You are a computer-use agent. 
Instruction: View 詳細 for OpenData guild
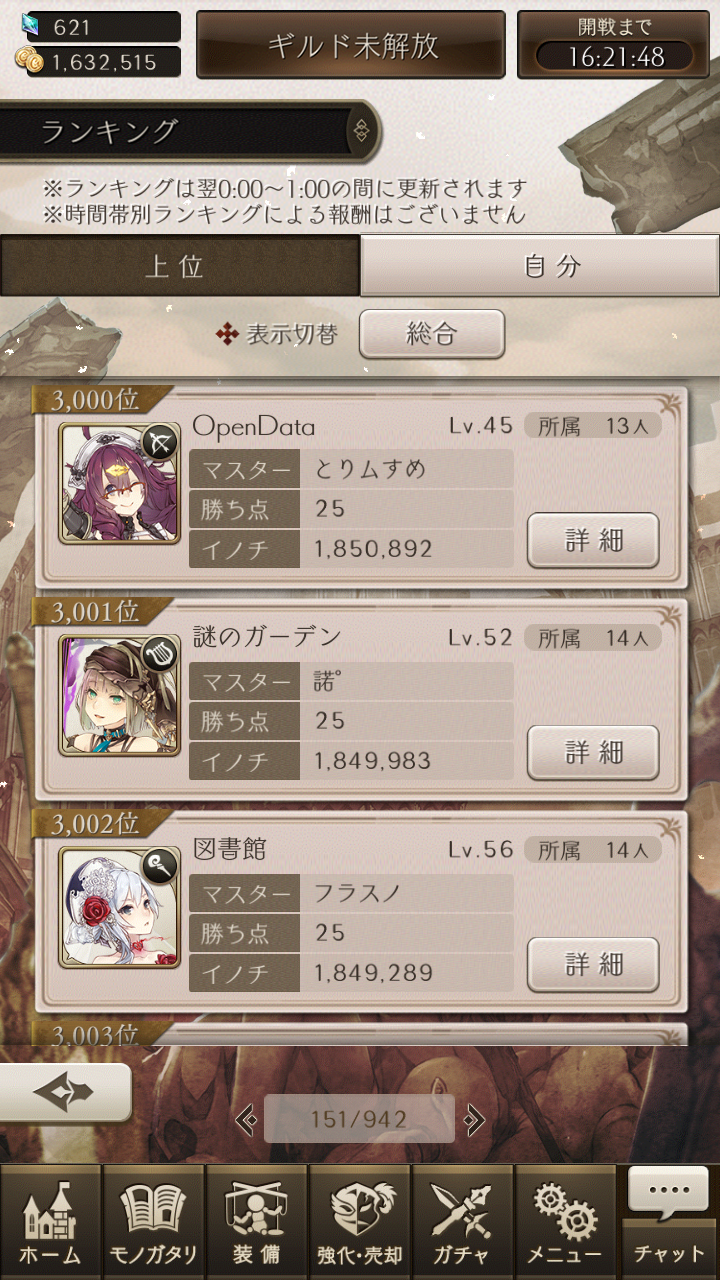click(593, 541)
